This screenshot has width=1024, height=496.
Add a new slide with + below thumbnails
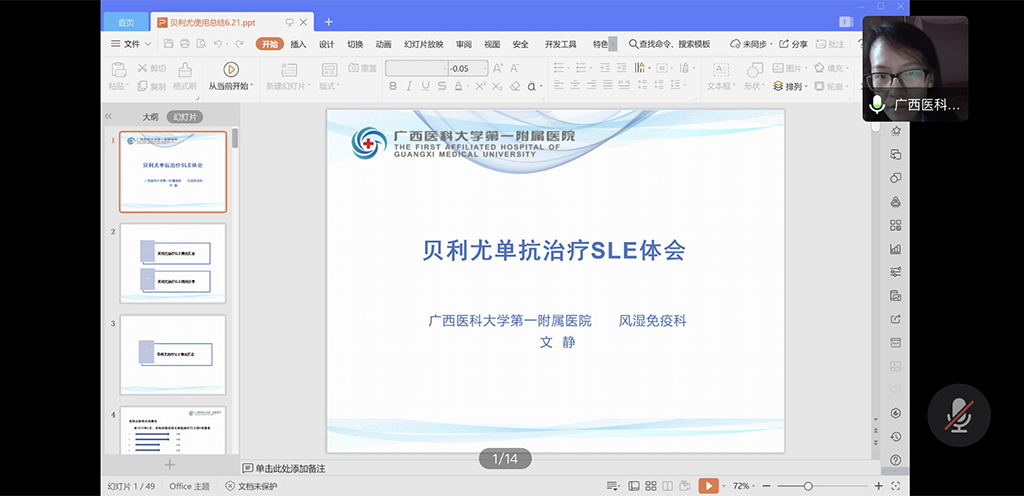click(170, 465)
